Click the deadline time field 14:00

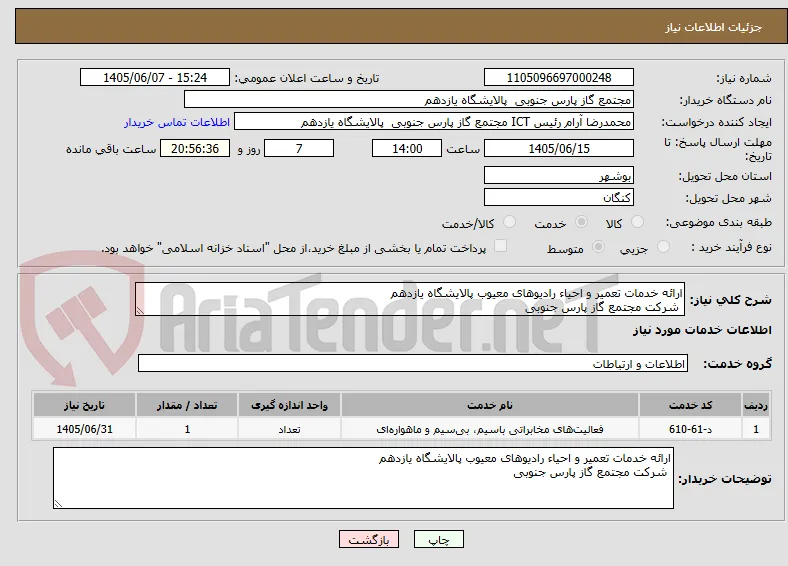[407, 148]
